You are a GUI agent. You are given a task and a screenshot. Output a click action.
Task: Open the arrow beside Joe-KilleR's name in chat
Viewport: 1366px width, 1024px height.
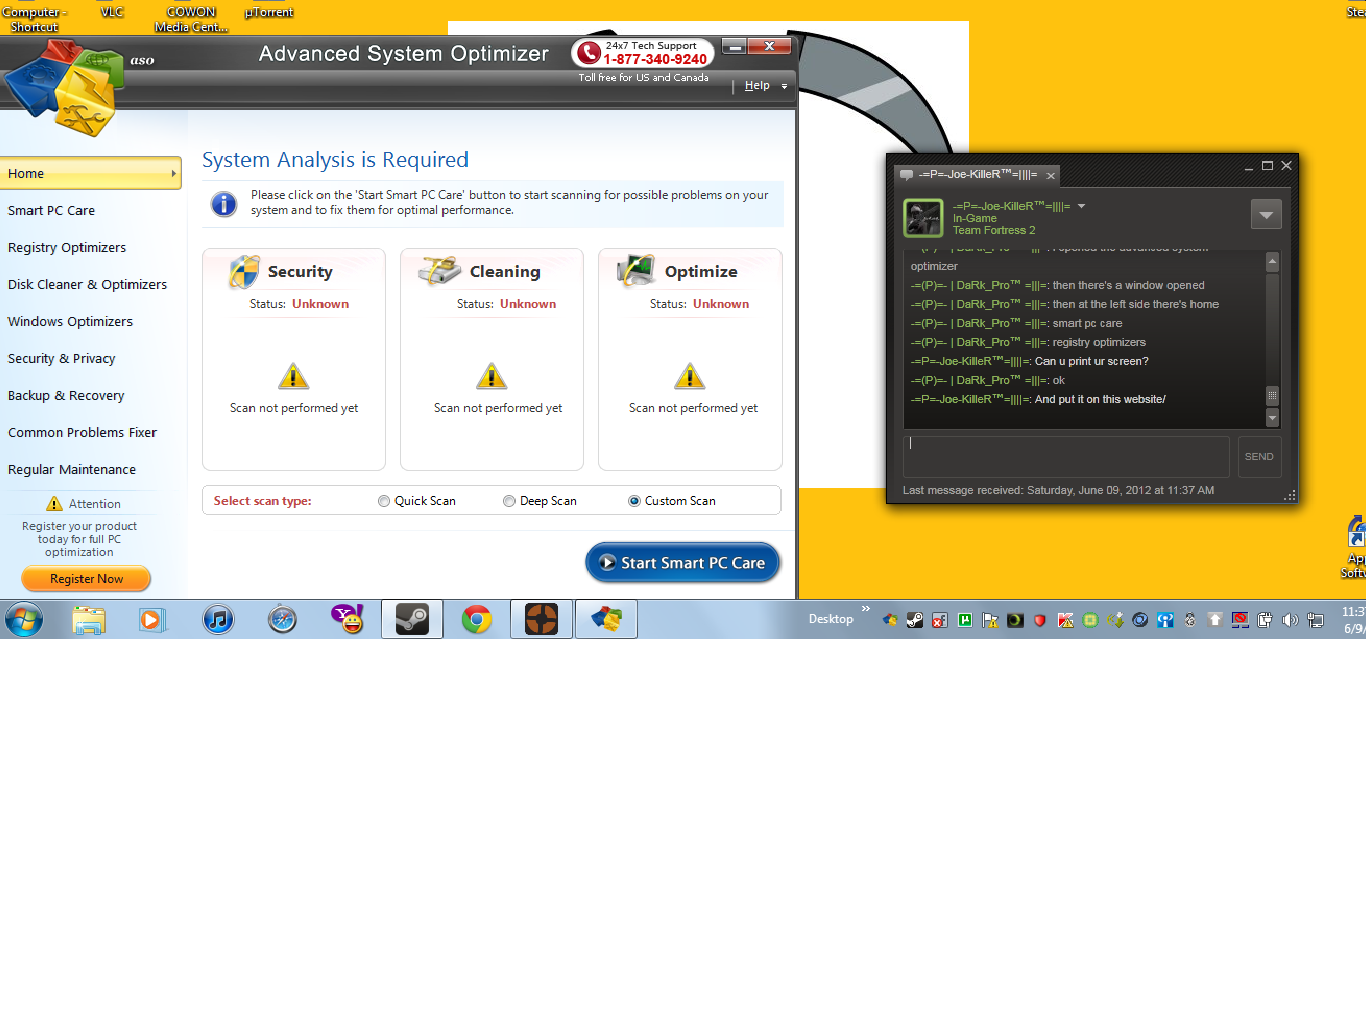pos(1081,206)
